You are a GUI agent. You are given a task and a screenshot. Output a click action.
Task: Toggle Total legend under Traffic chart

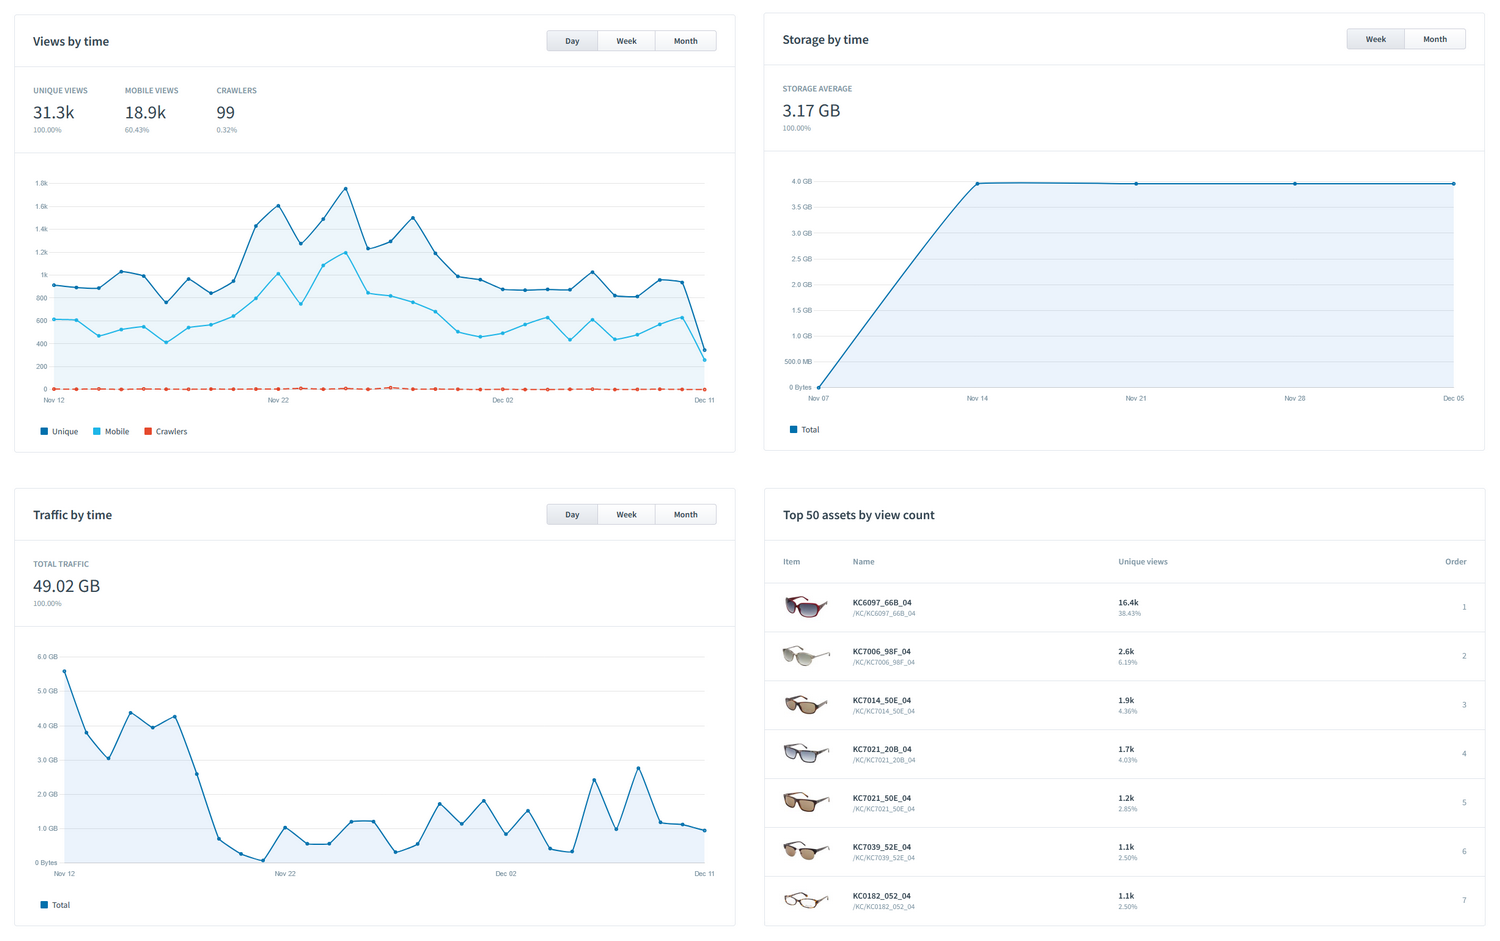pos(55,905)
